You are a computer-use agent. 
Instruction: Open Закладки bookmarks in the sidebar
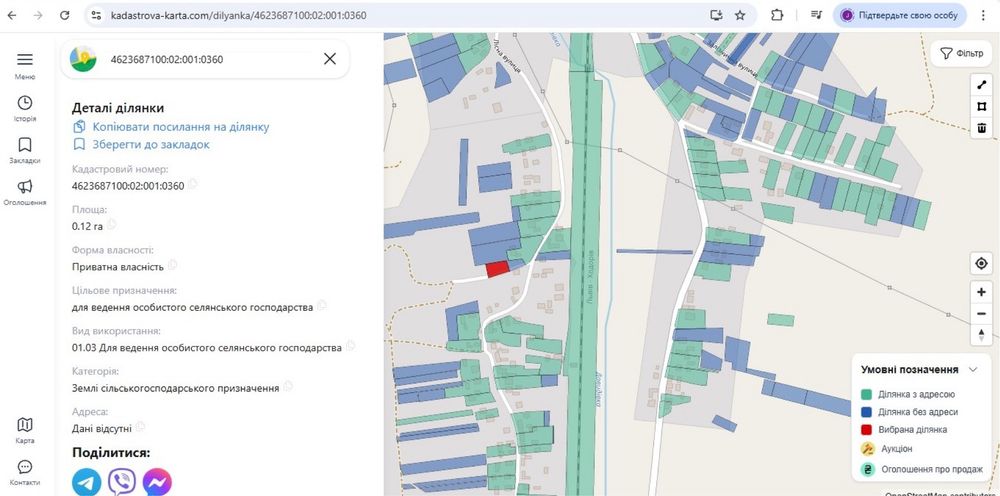[x=25, y=145]
